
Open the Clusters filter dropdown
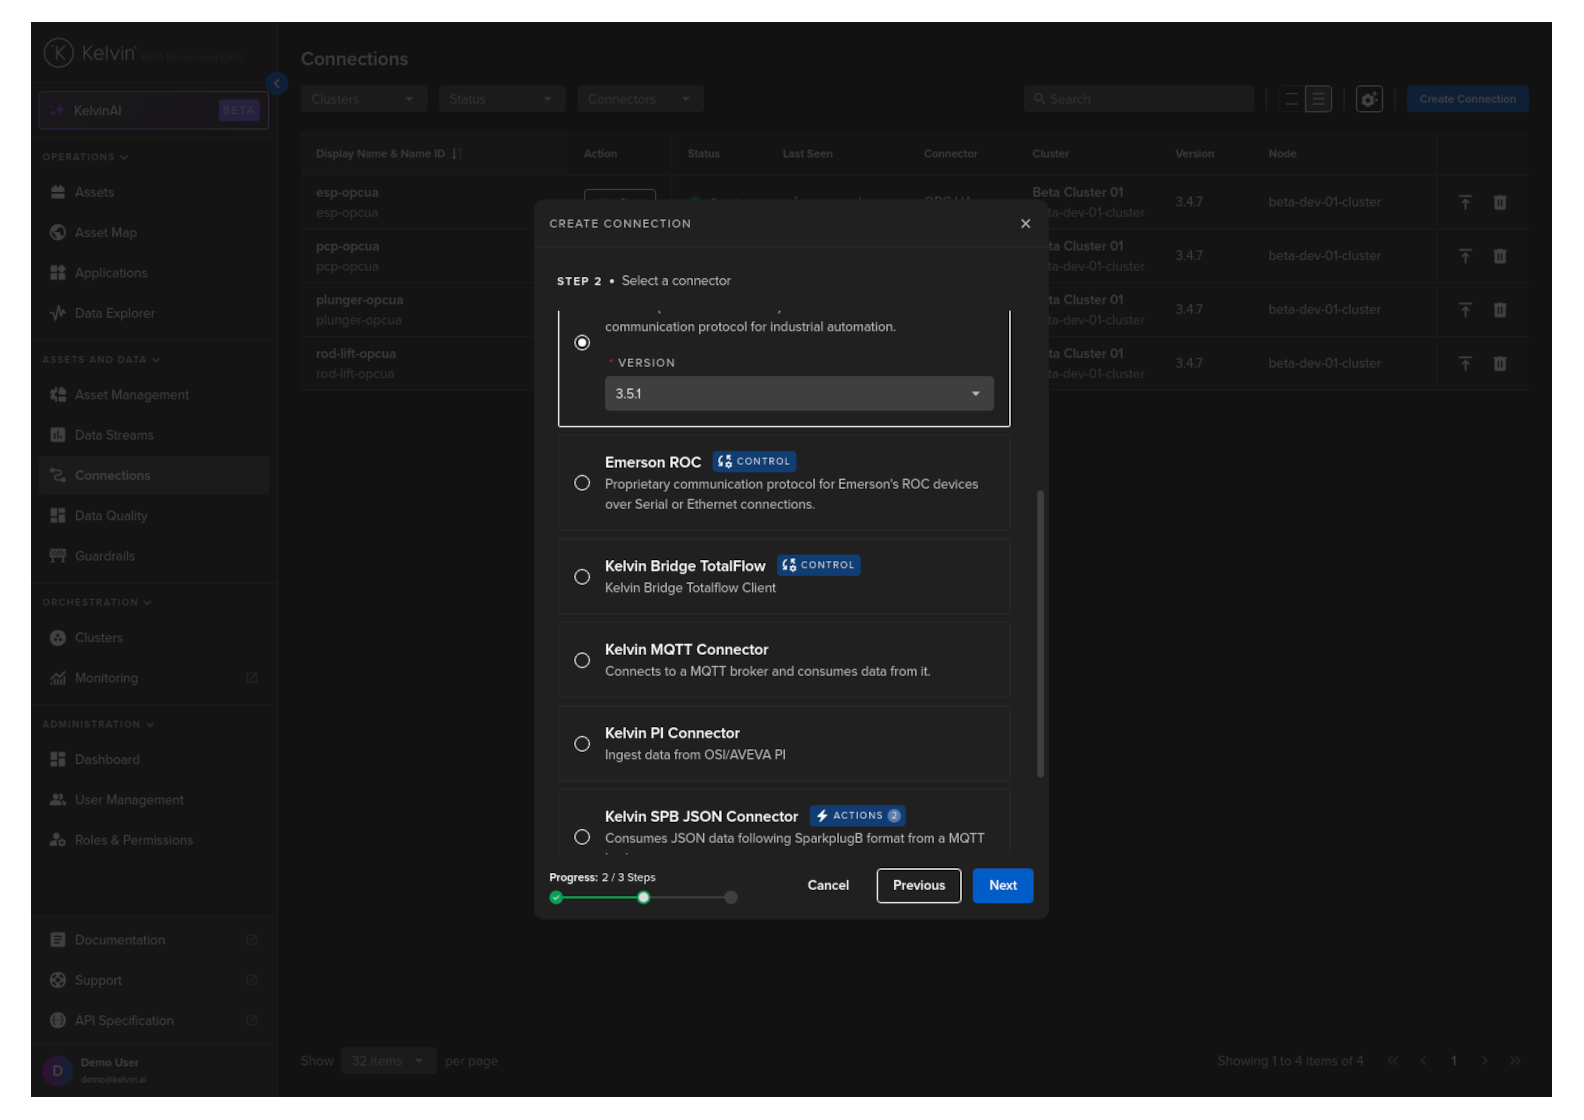tap(363, 99)
